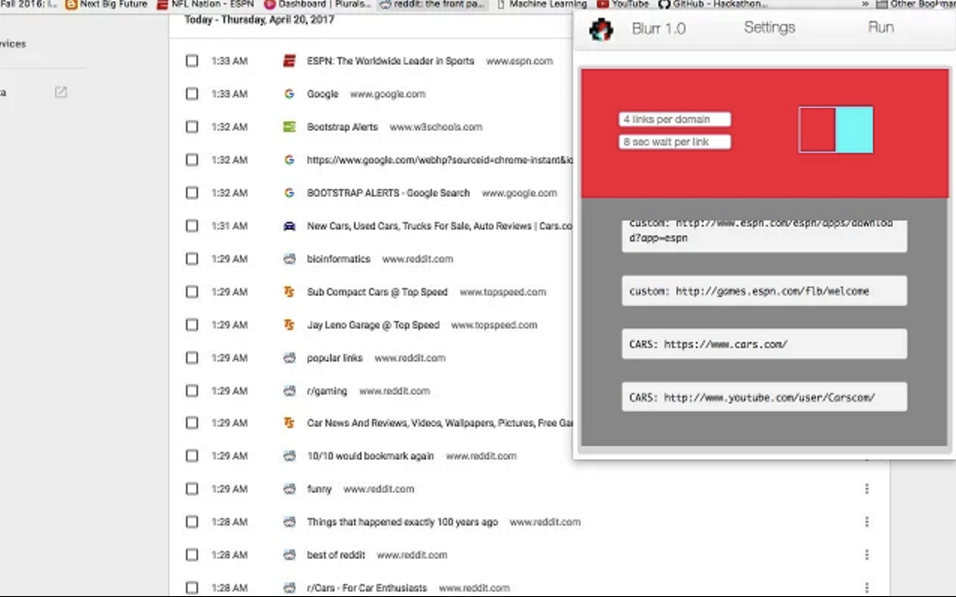Screen dimensions: 956x597
Task: Open 'Jay Leno Garage @ Top Speed' link
Action: (x=373, y=324)
